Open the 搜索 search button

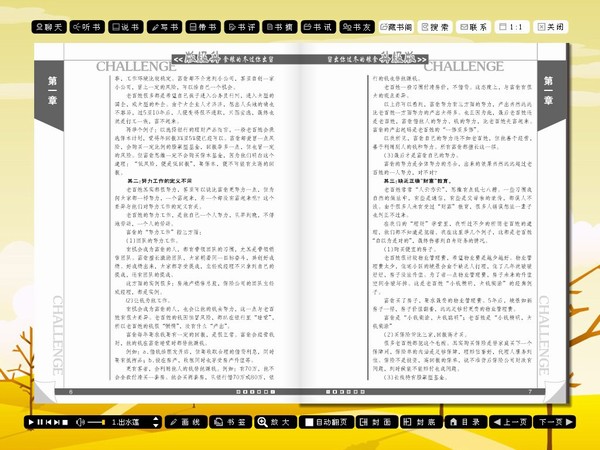coord(435,27)
